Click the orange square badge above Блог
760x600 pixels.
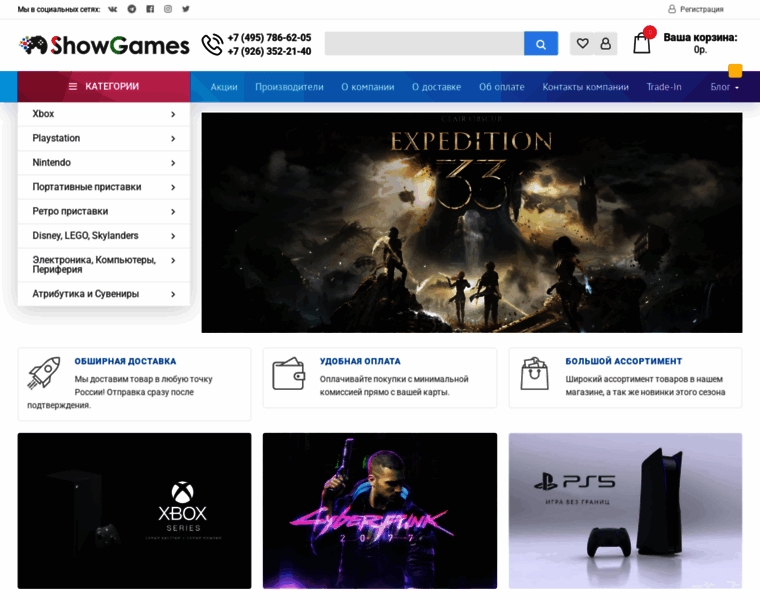[x=735, y=71]
